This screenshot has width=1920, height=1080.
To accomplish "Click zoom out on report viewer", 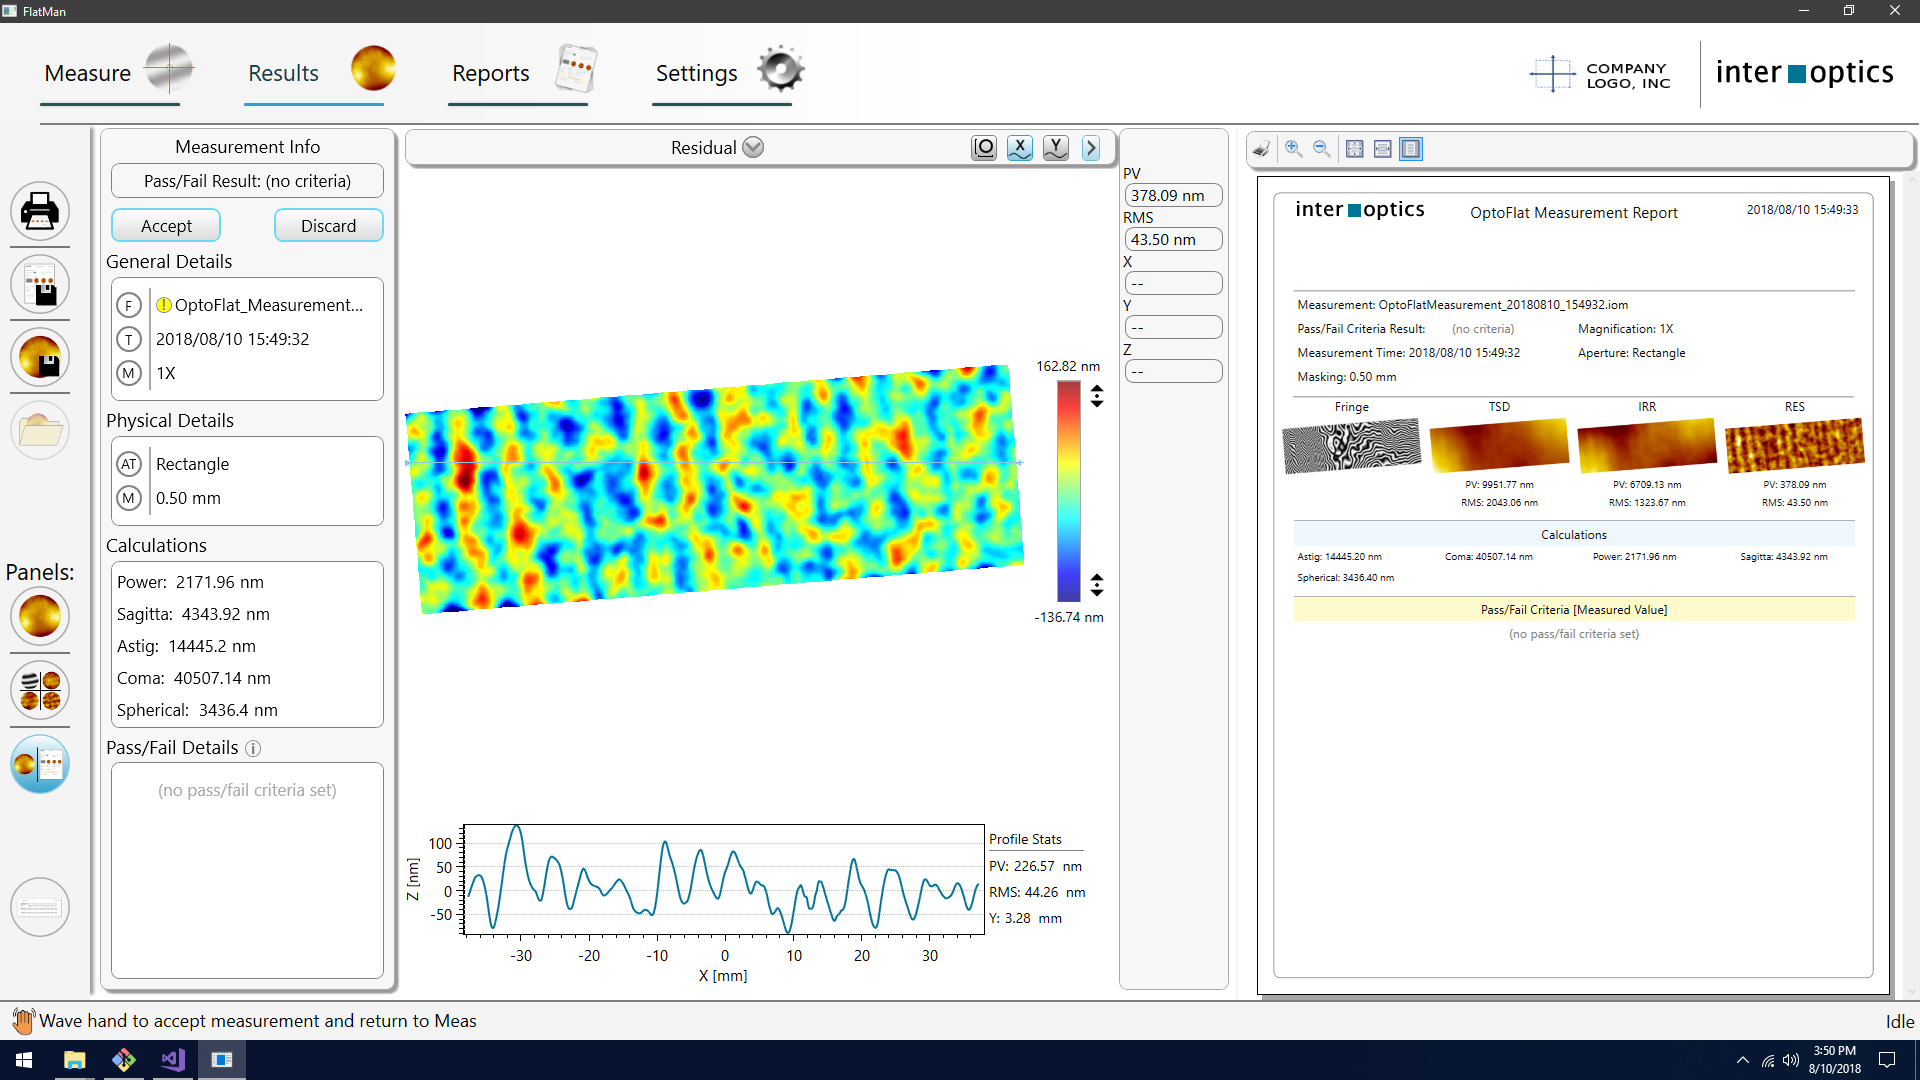I will click(x=1322, y=149).
